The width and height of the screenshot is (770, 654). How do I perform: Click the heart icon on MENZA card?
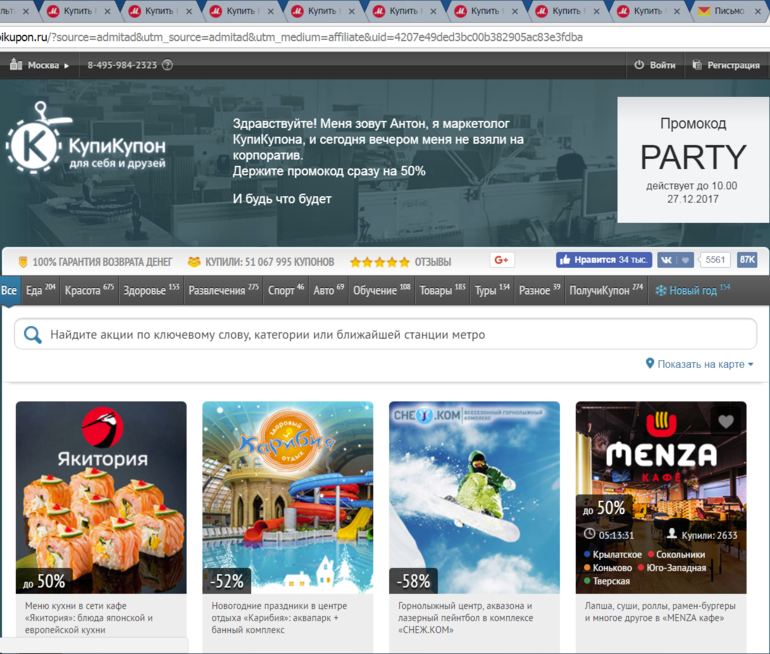[727, 421]
